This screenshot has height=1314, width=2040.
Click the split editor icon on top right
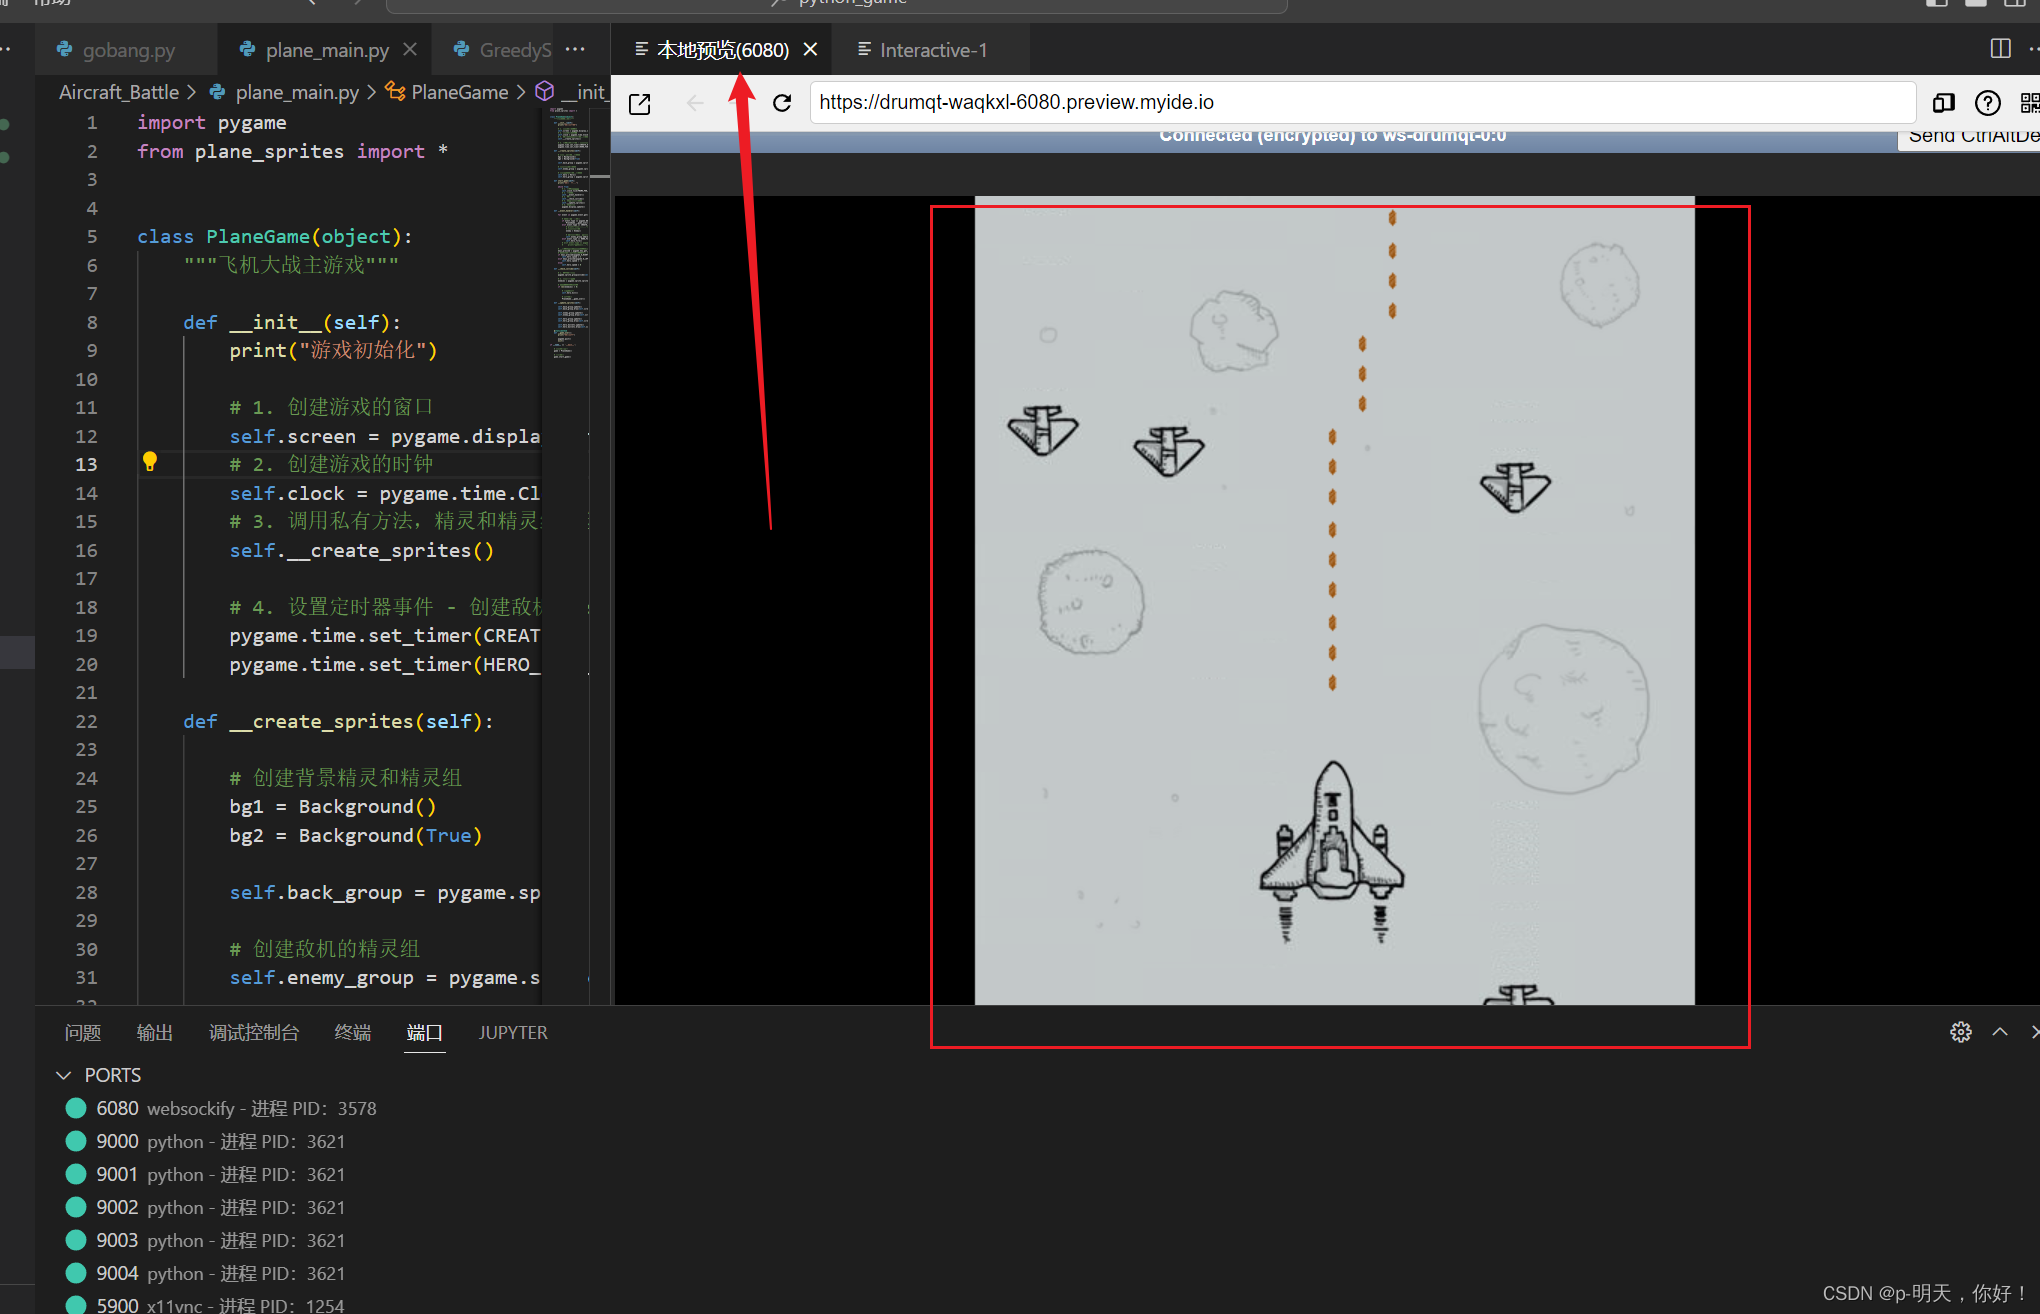pos(1998,49)
